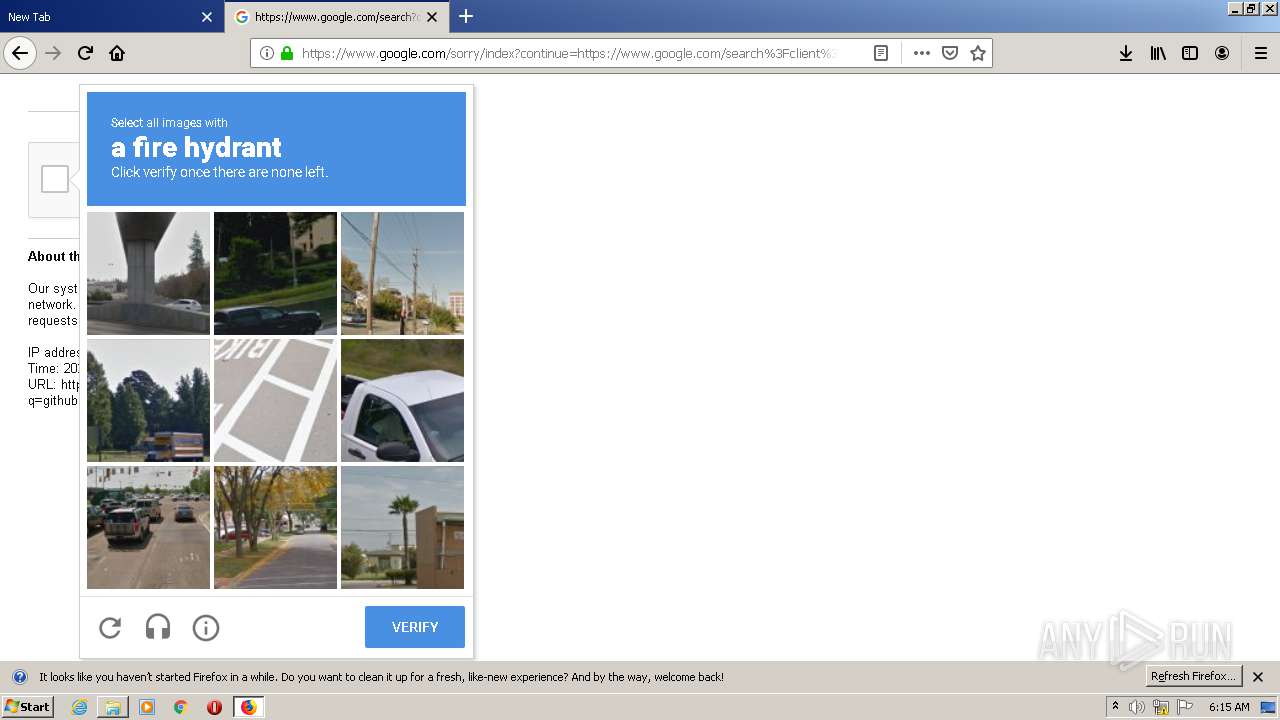1280x720 pixels.
Task: Select the palm tree building tile
Action: click(402, 527)
